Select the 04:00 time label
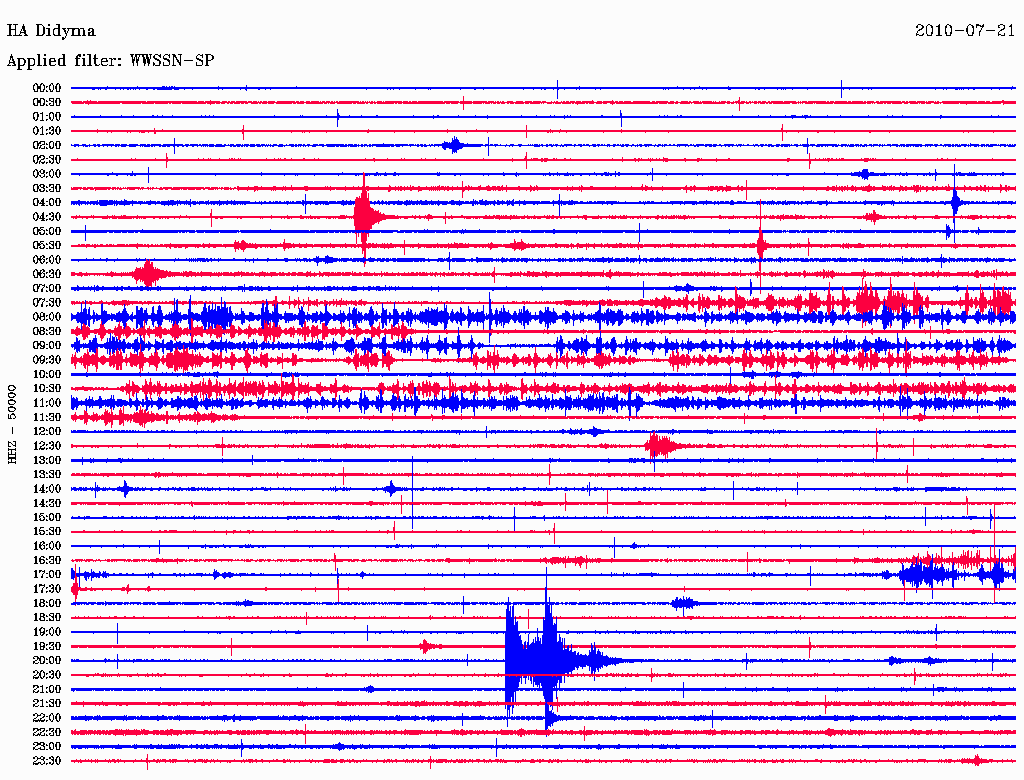 tap(46, 203)
